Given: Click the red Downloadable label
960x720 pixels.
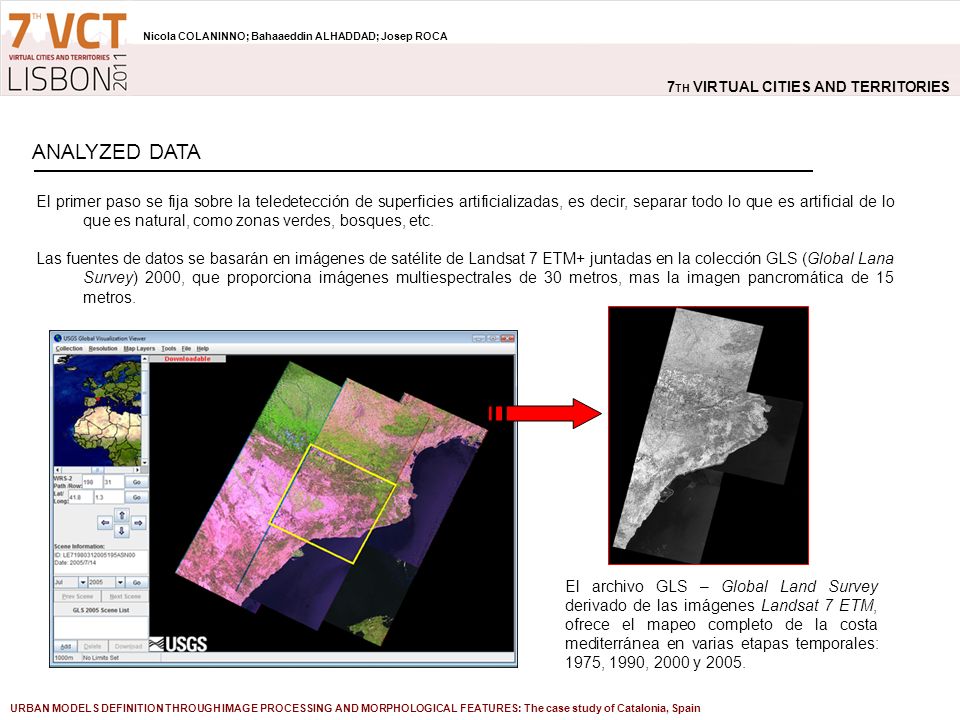Looking at the screenshot, I should pos(187,359).
